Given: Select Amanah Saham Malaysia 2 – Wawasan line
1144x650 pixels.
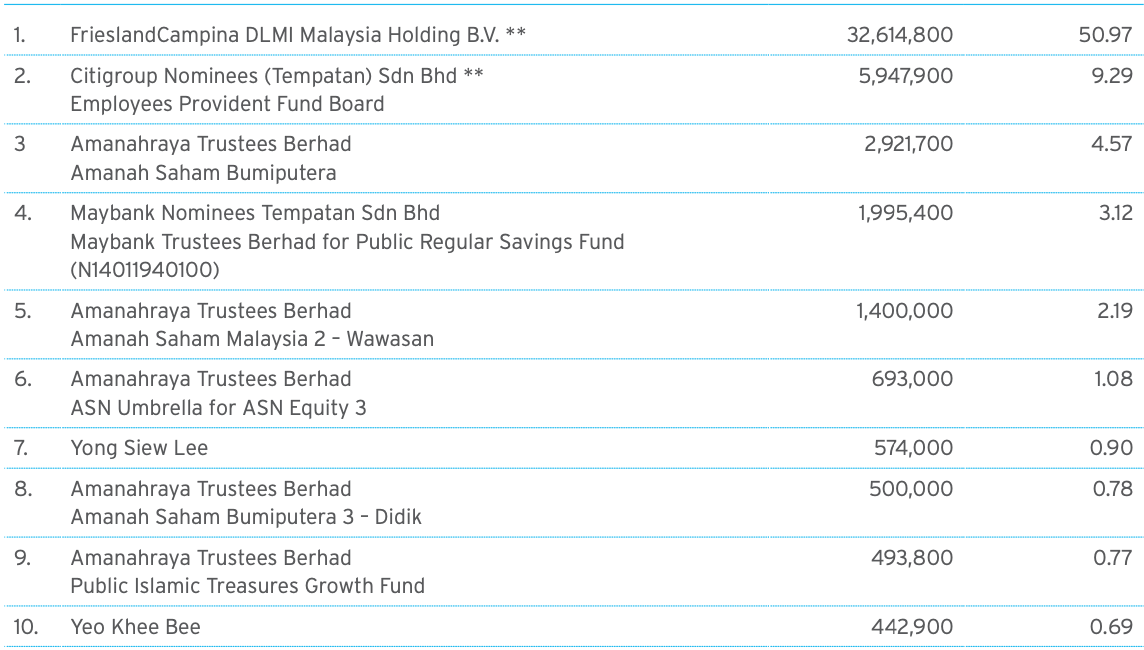Looking at the screenshot, I should click(x=252, y=339).
